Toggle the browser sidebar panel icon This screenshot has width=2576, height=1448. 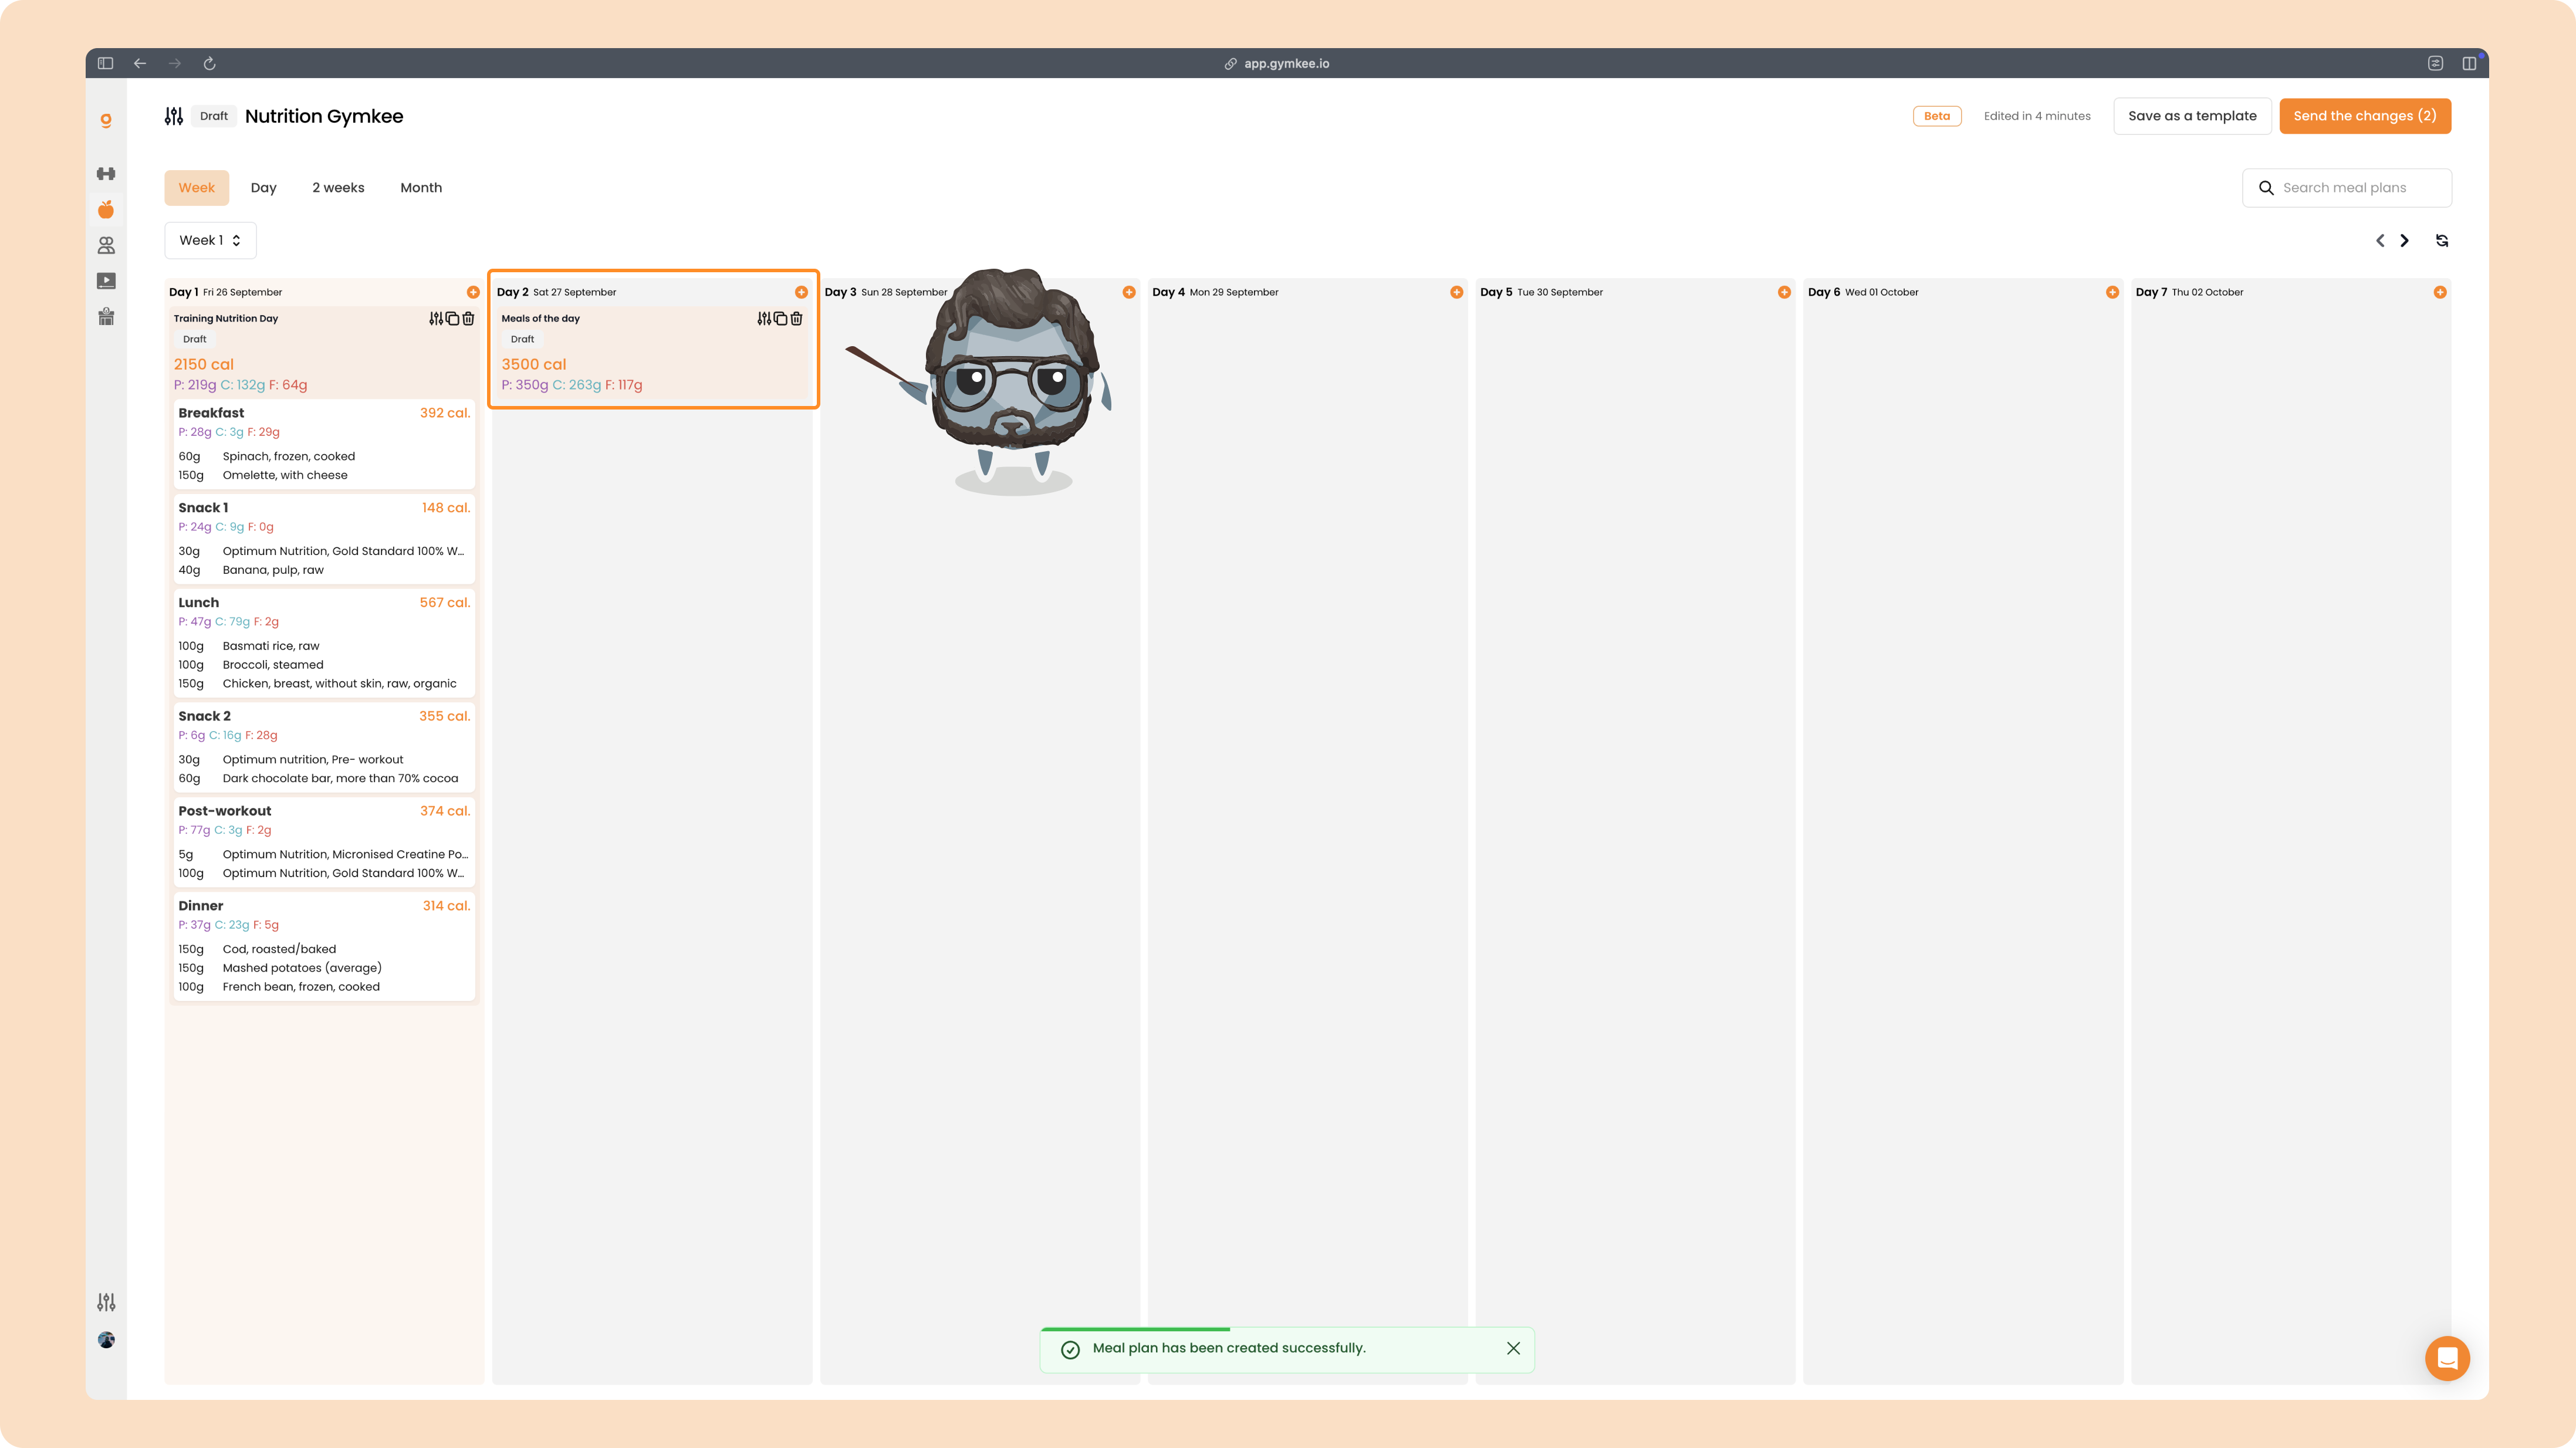pyautogui.click(x=105, y=63)
